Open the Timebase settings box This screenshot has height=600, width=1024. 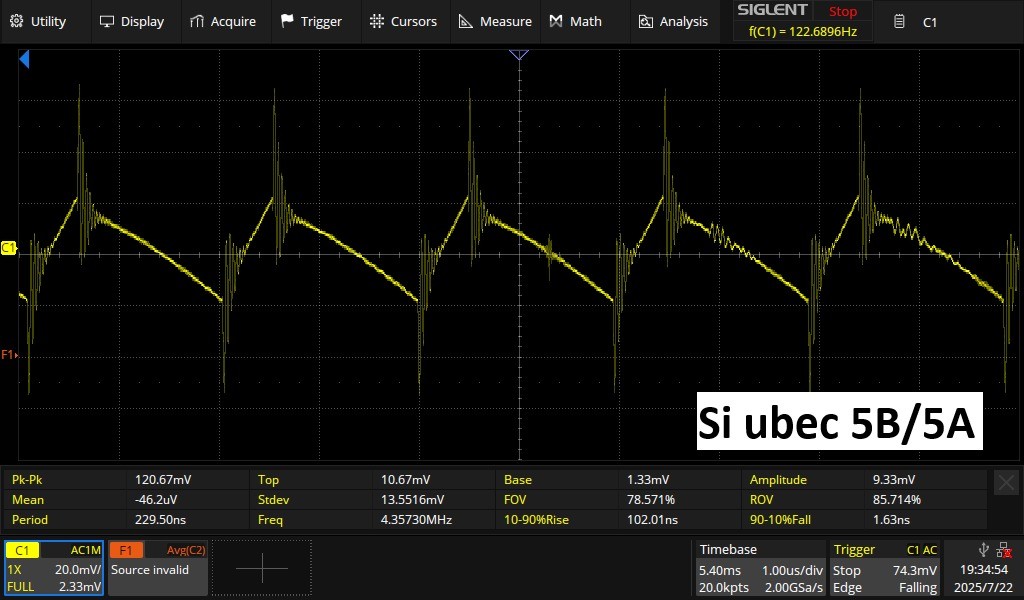[x=760, y=568]
